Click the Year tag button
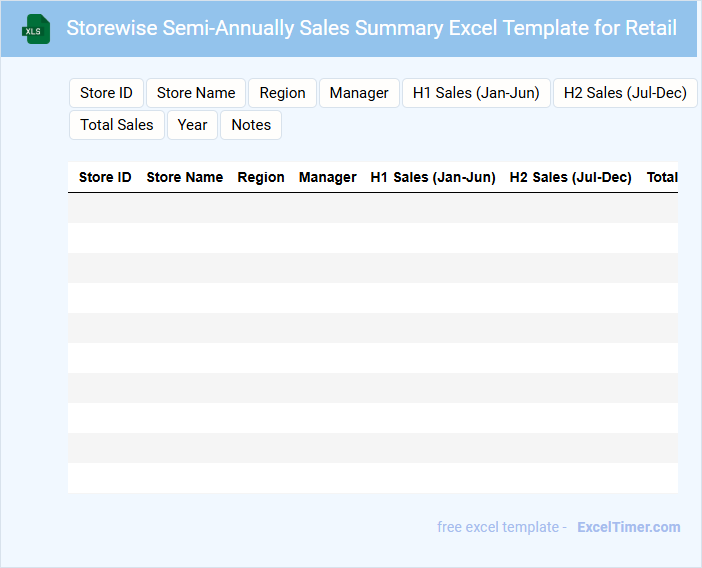The height and width of the screenshot is (568, 702). pyautogui.click(x=192, y=125)
